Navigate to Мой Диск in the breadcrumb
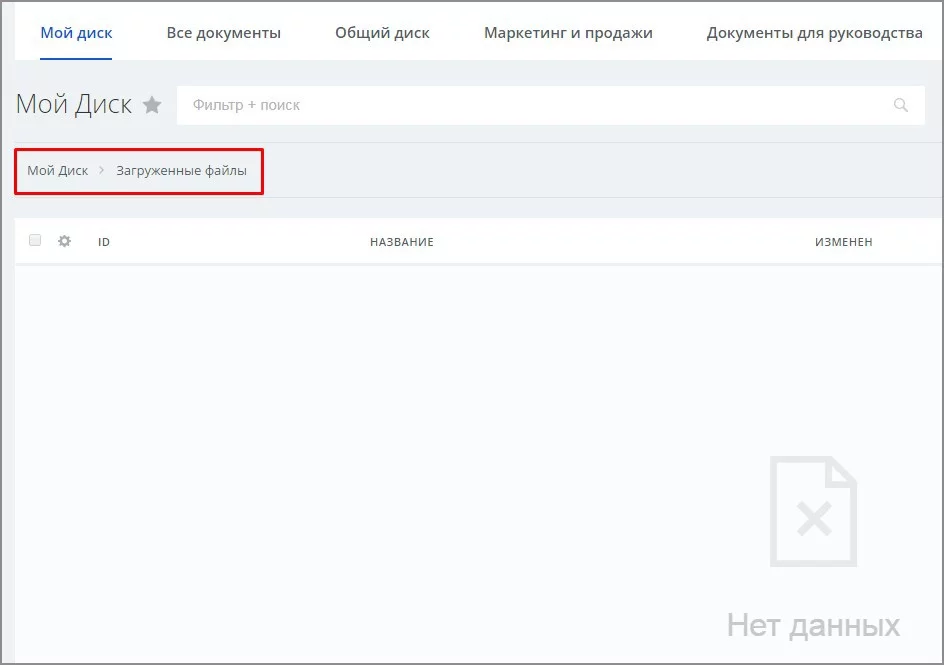The height and width of the screenshot is (665, 944). click(58, 171)
